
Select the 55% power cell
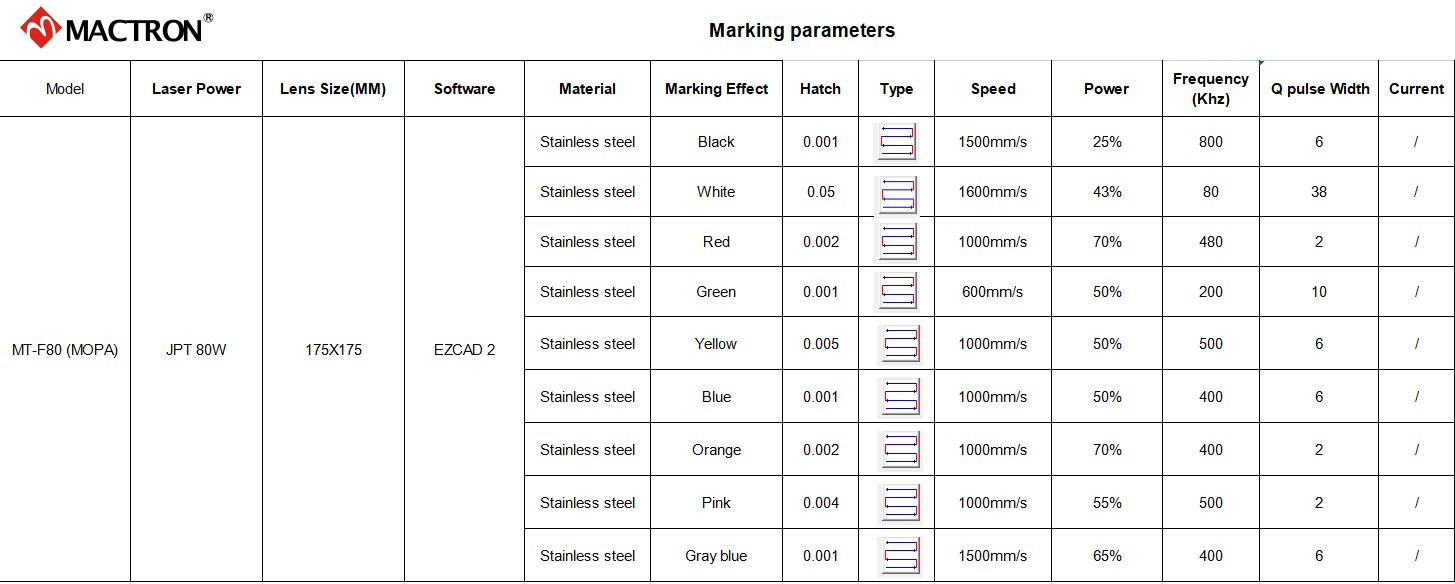point(1106,503)
